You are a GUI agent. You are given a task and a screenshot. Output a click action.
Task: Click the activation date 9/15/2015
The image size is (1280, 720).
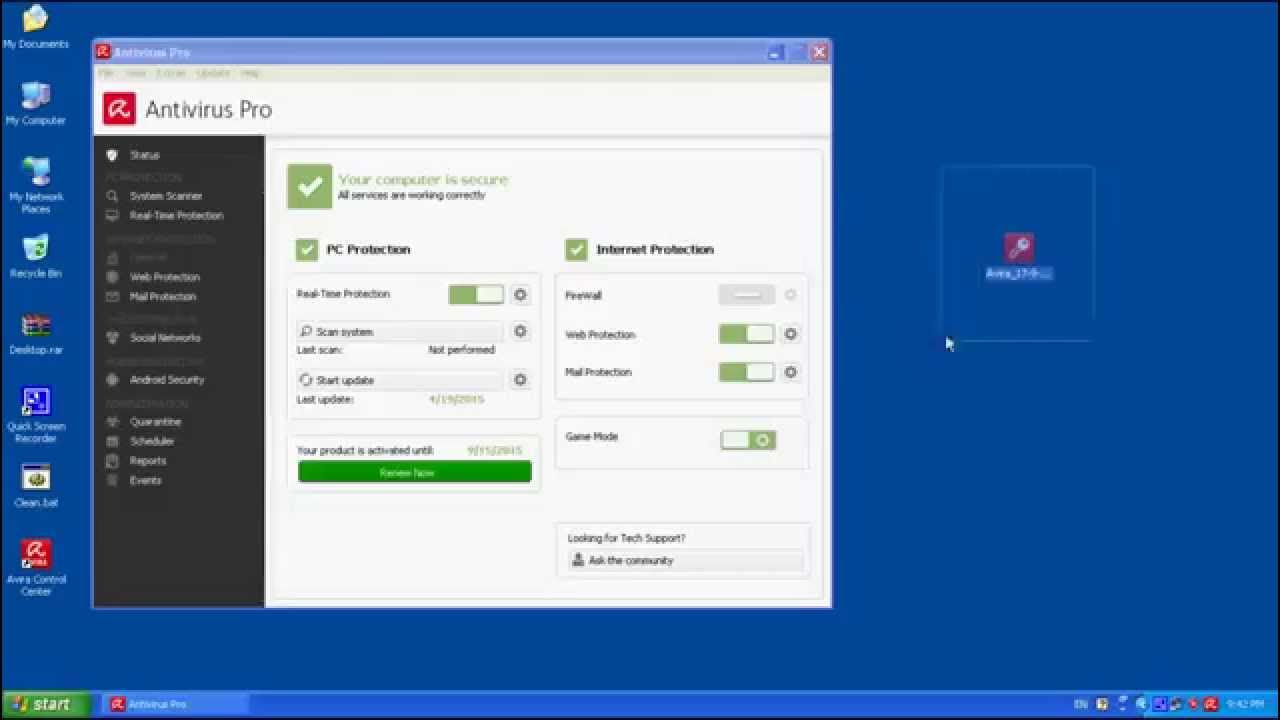tap(495, 451)
